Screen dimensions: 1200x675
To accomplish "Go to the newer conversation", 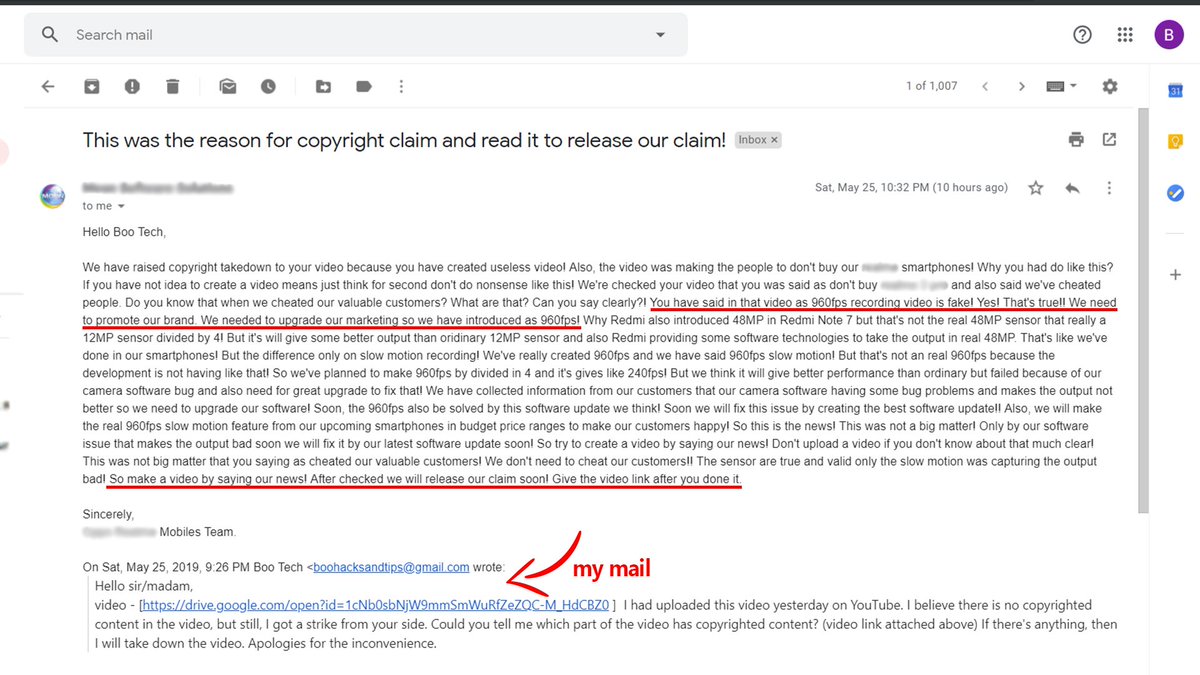I will pyautogui.click(x=985, y=87).
